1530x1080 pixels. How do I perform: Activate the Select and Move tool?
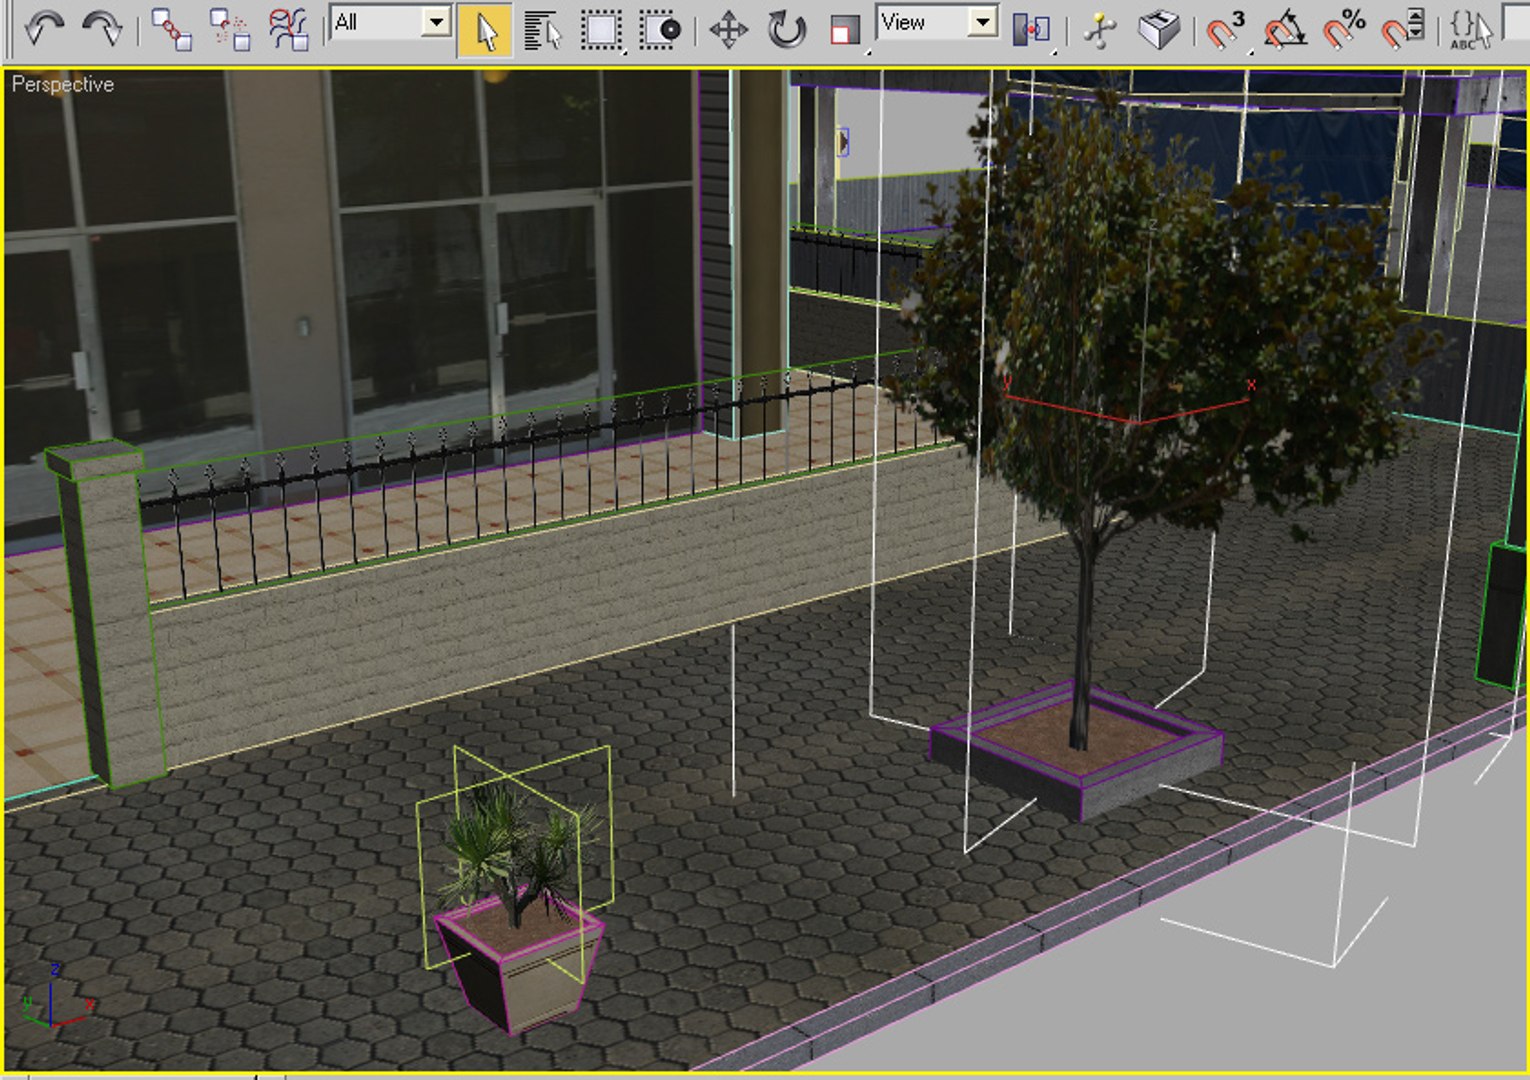pos(728,30)
